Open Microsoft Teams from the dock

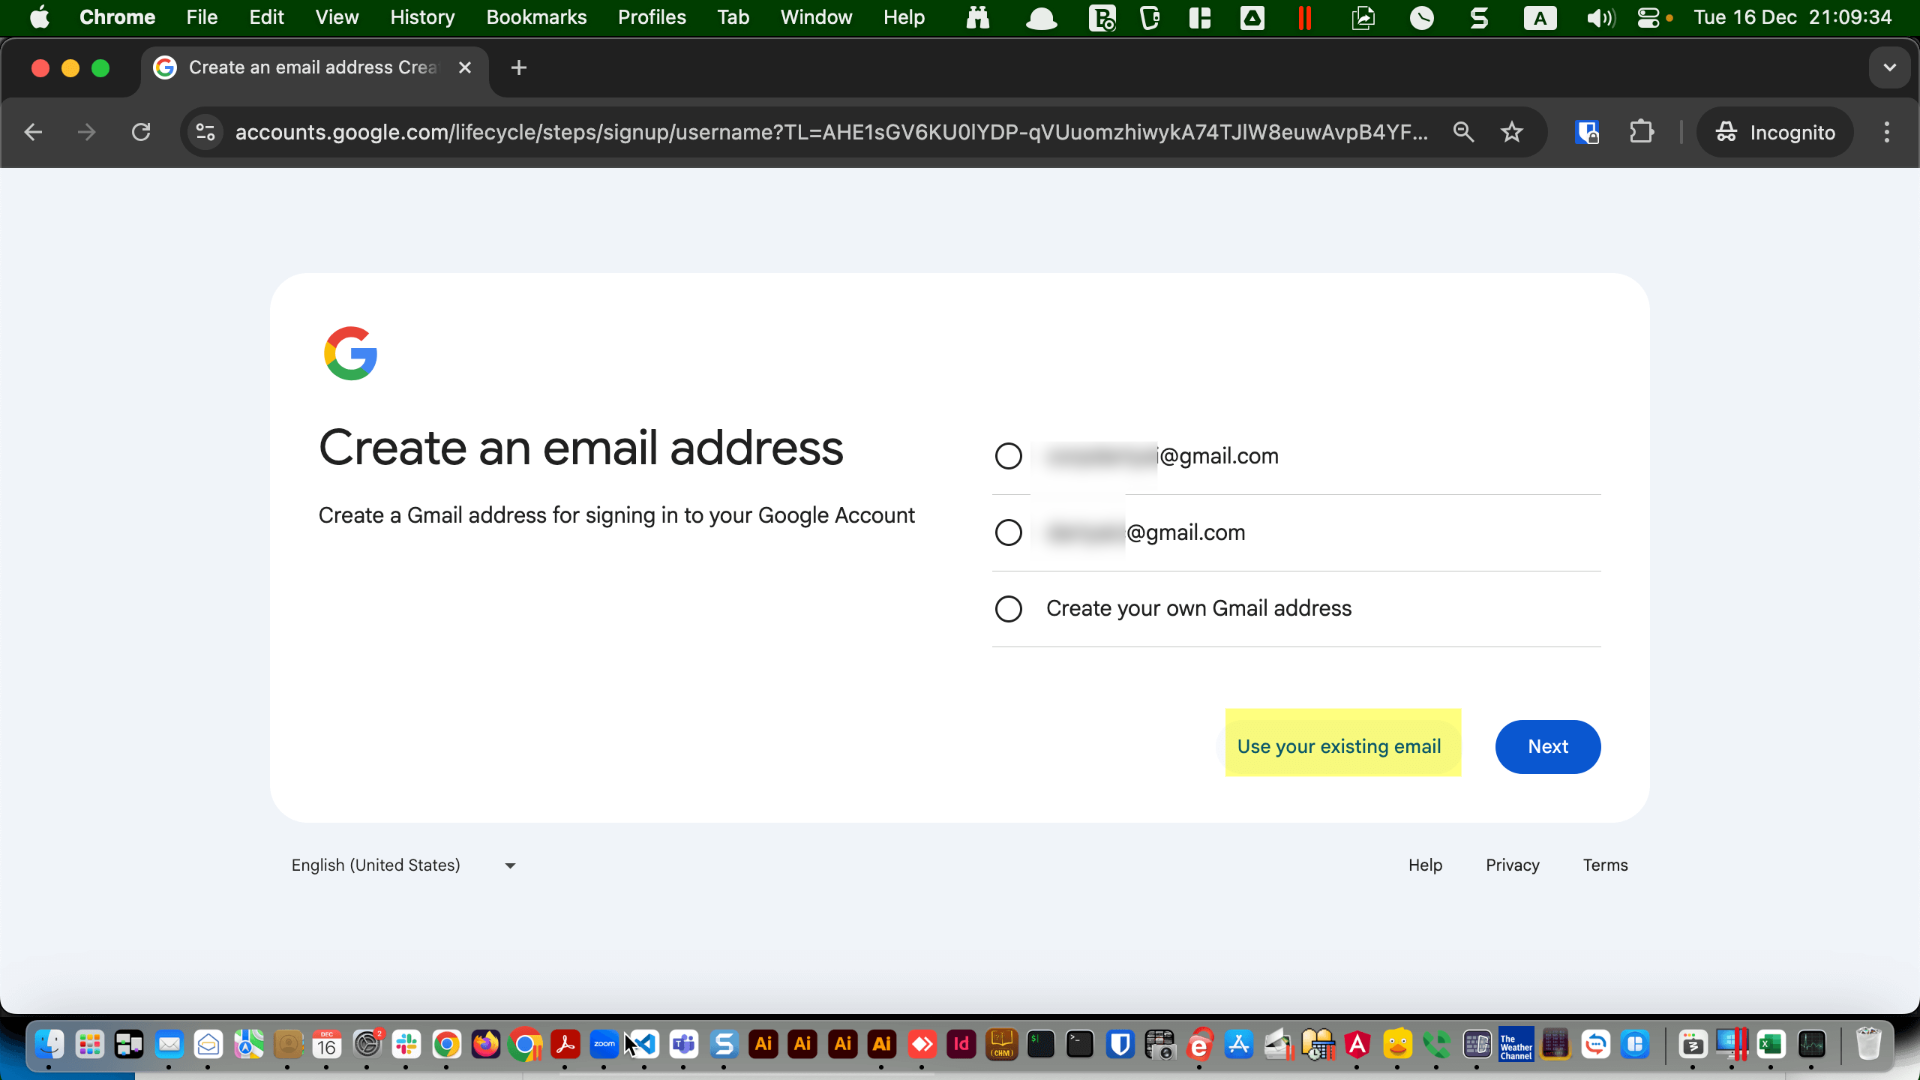[x=684, y=1044]
